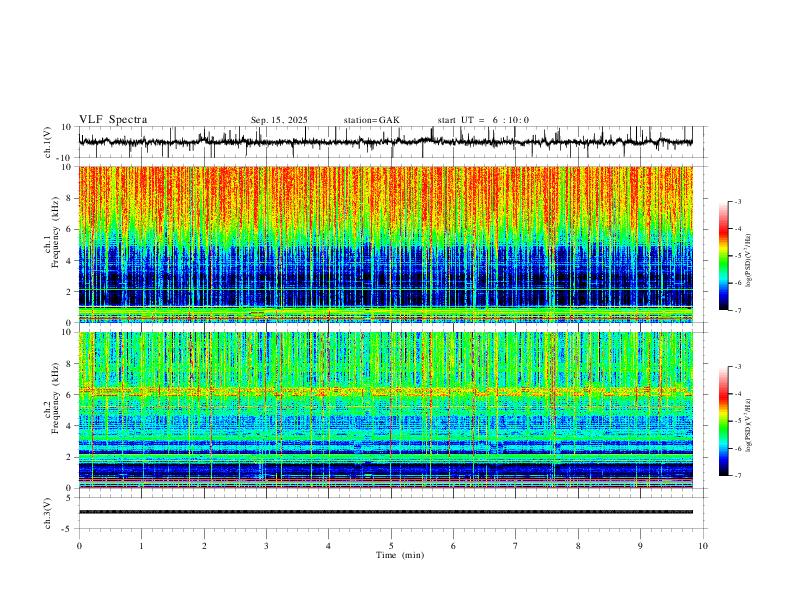The height and width of the screenshot is (612, 792).
Task: Click the ch.3 flat voltage trace
Action: point(385,512)
